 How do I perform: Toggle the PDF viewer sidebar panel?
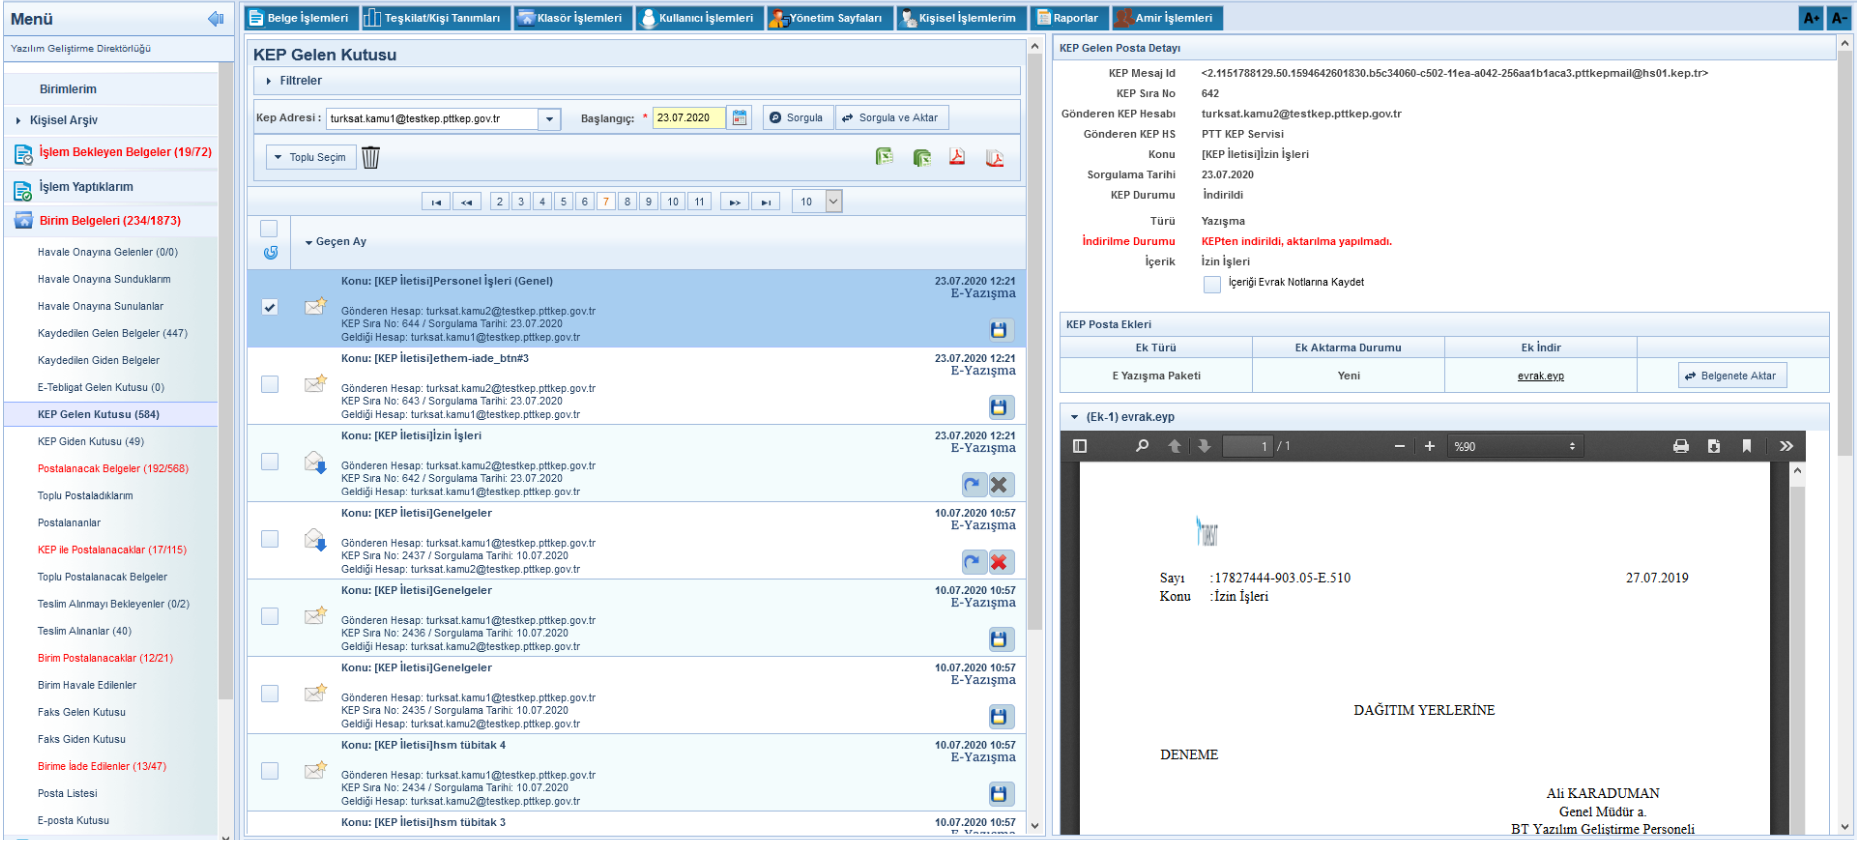(x=1080, y=446)
